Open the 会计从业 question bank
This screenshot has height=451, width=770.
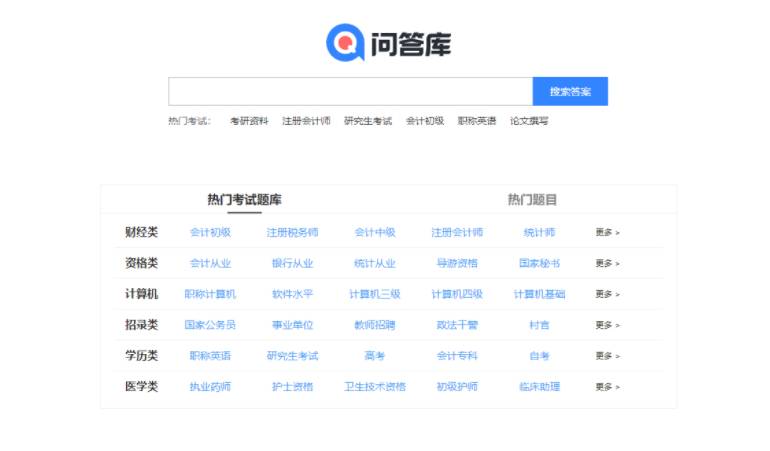(210, 263)
